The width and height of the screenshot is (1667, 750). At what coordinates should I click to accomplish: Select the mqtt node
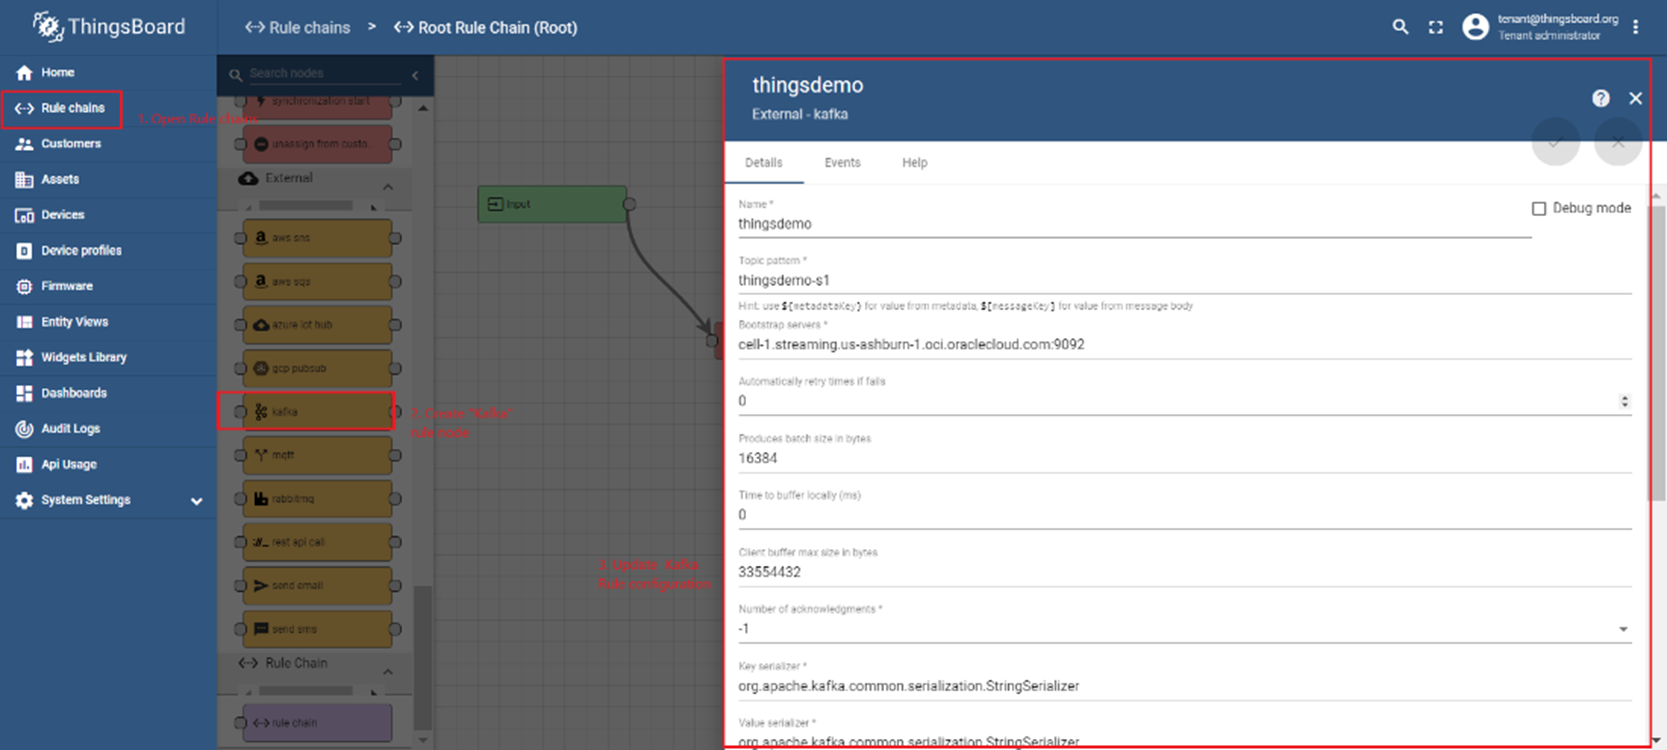(317, 455)
